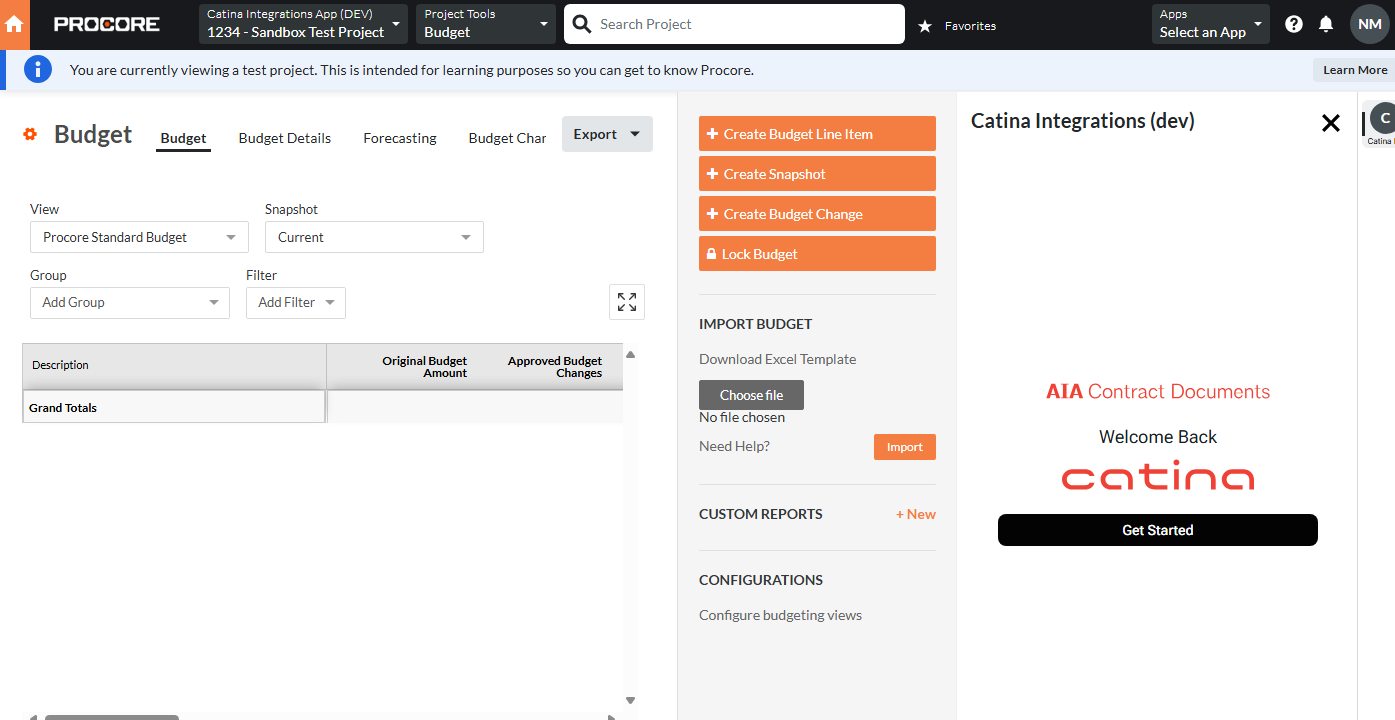The image size is (1395, 720).
Task: Switch to the Budget Details tab
Action: [x=285, y=138]
